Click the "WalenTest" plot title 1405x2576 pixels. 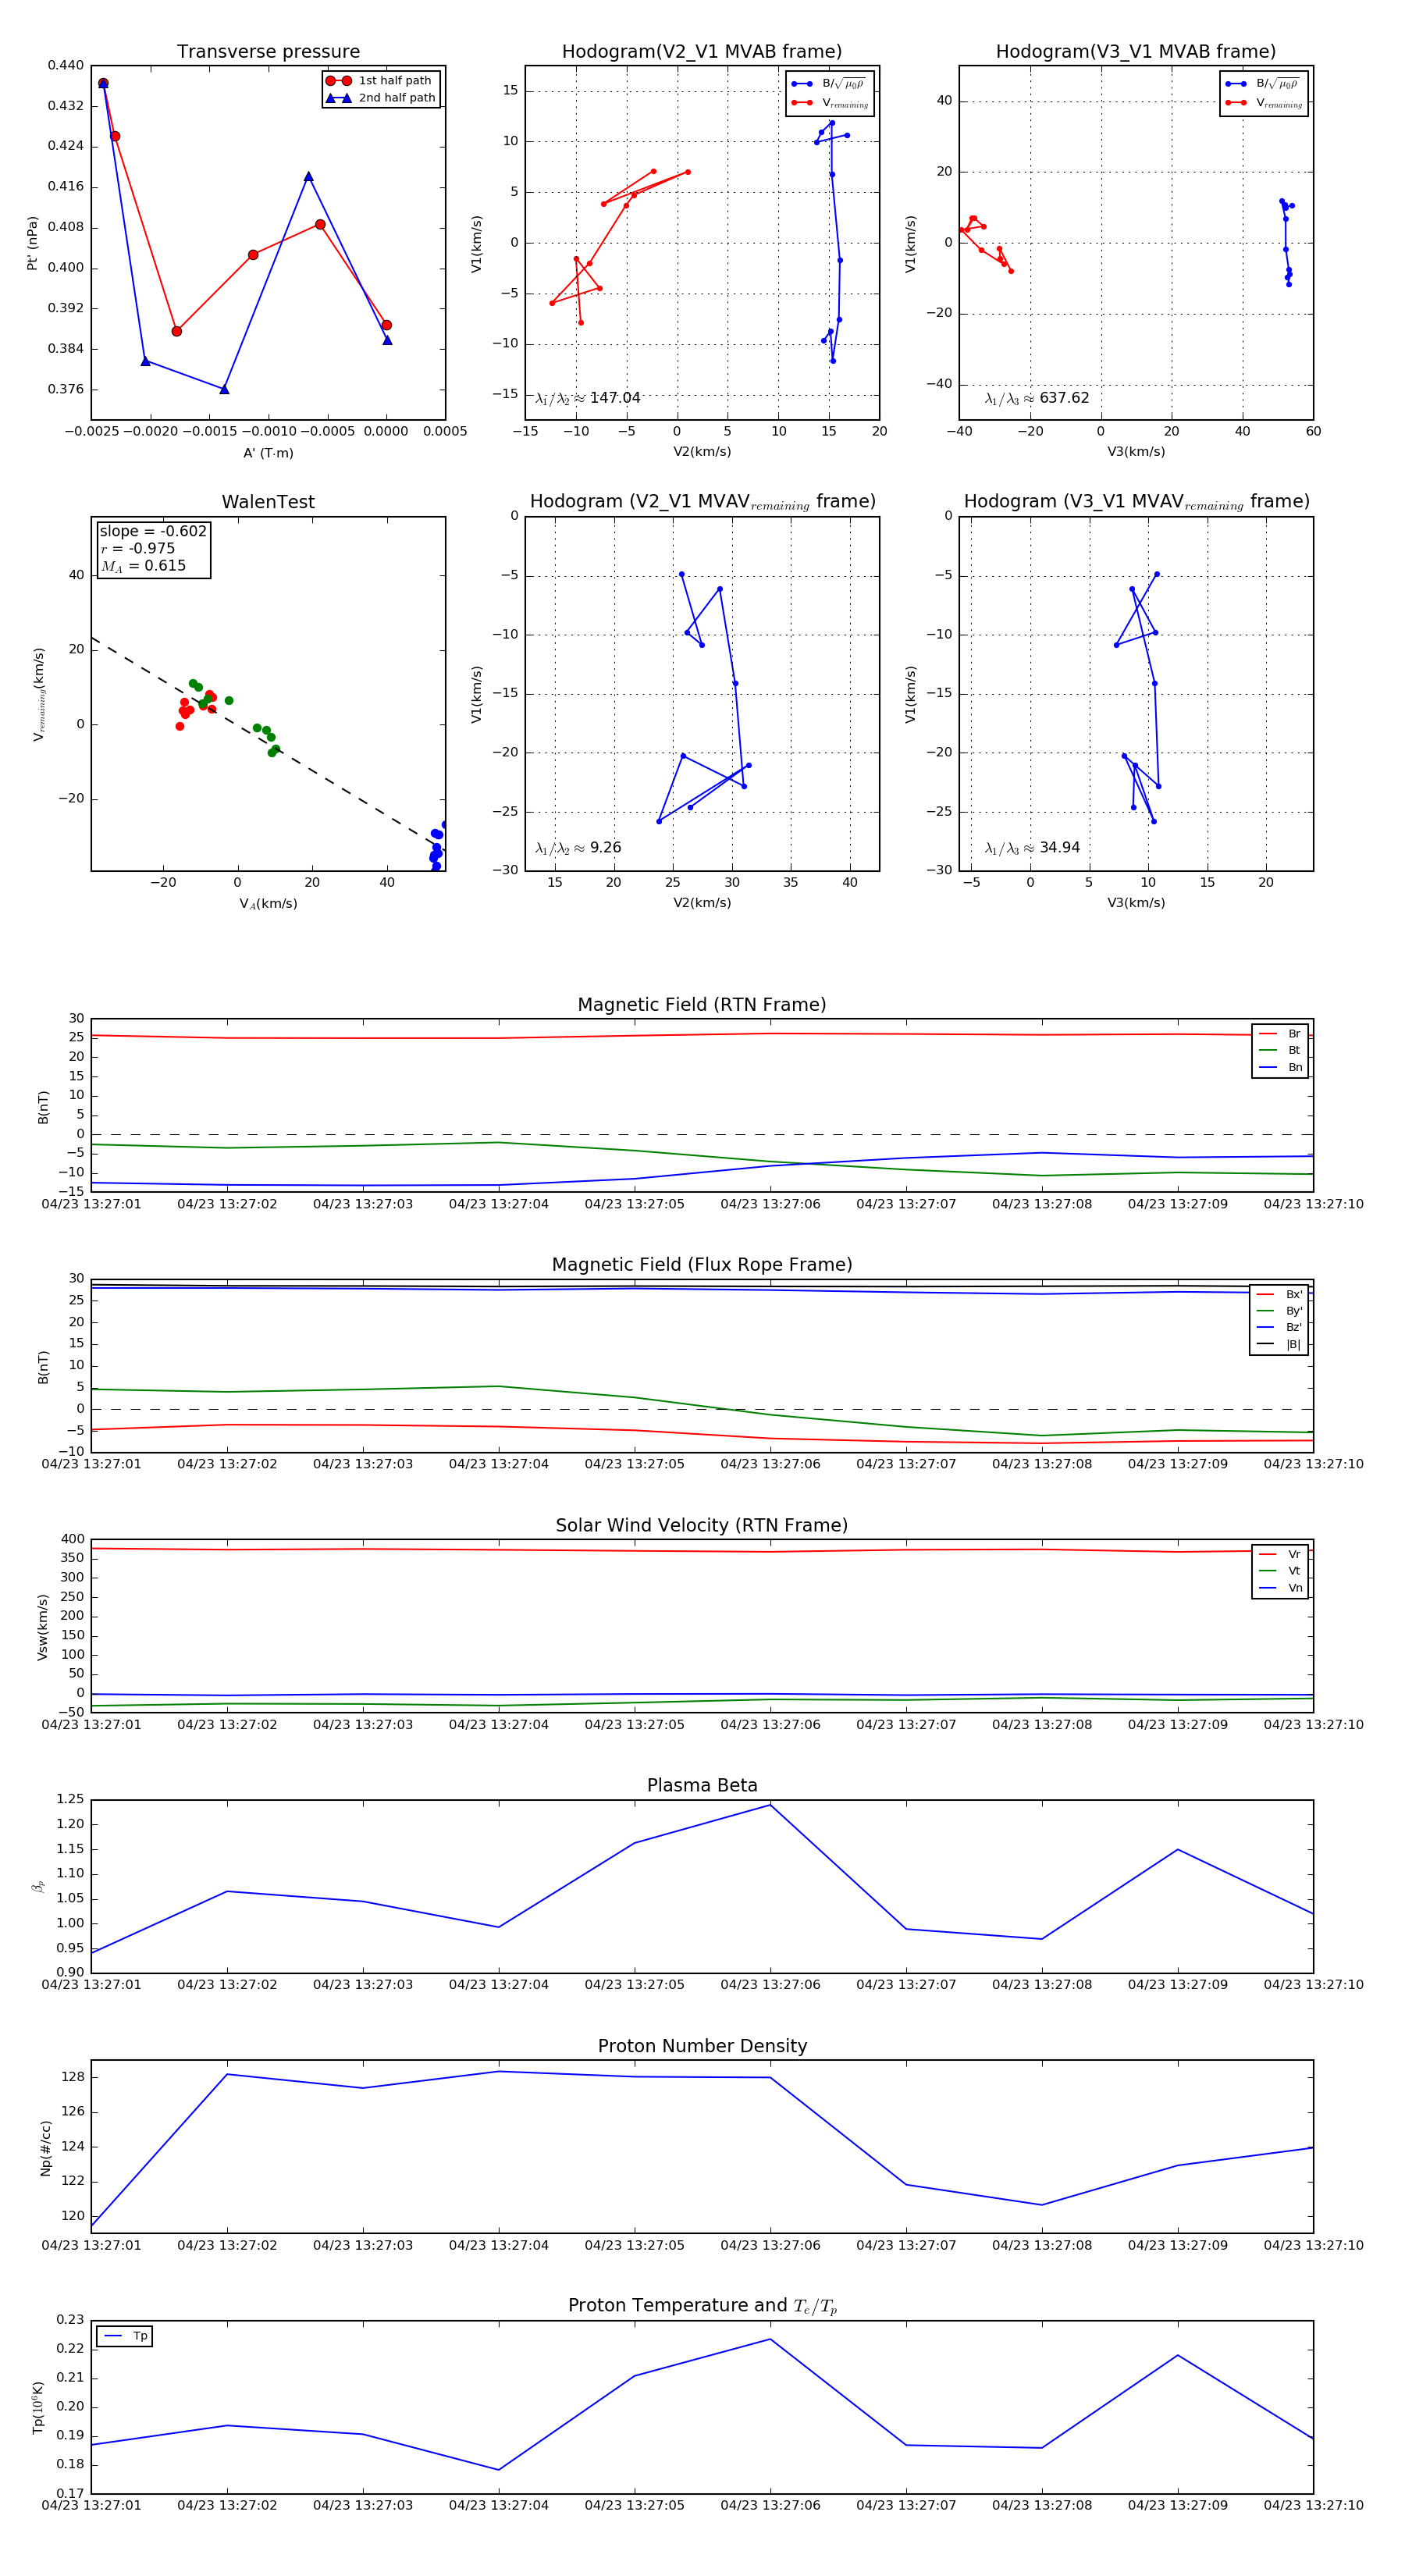(268, 502)
